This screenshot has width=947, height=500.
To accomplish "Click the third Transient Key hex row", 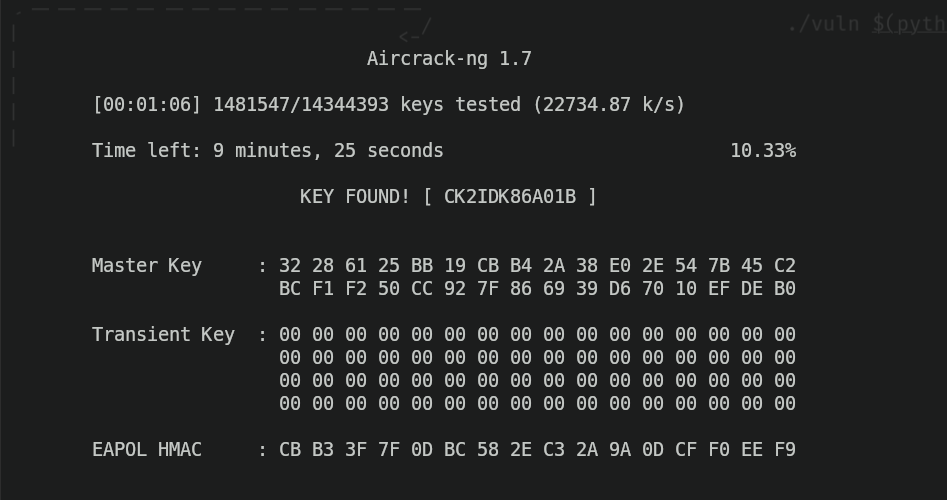I will pos(537,381).
